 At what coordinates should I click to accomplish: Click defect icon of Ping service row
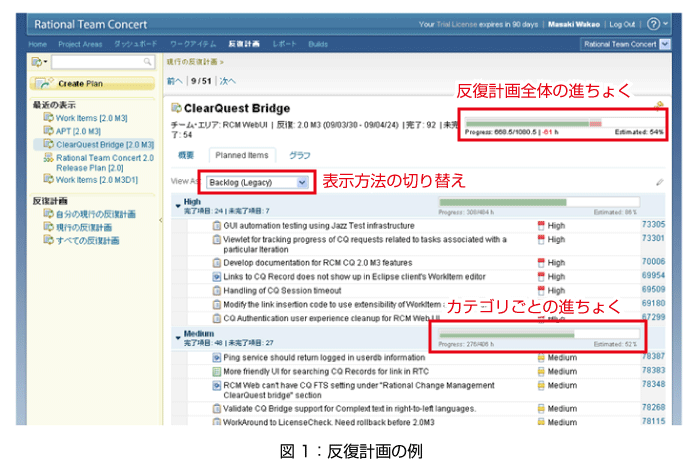click(217, 358)
